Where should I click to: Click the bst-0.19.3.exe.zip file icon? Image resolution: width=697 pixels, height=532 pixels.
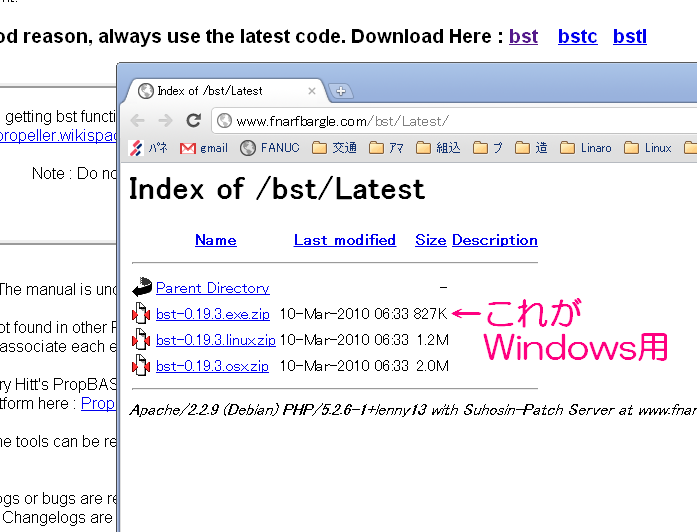141,314
